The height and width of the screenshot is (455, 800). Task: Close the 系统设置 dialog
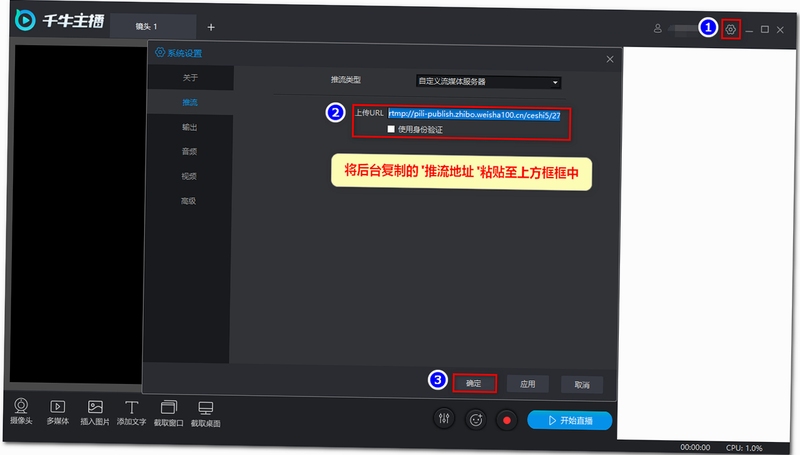coord(610,59)
